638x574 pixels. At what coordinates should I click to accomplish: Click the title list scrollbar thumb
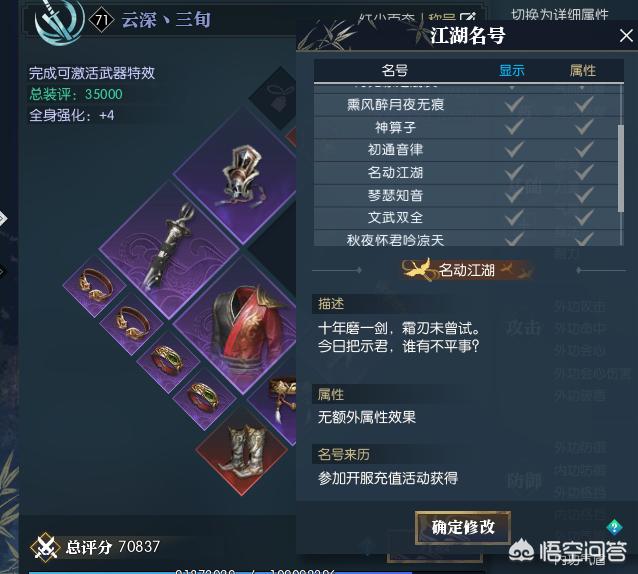621,168
